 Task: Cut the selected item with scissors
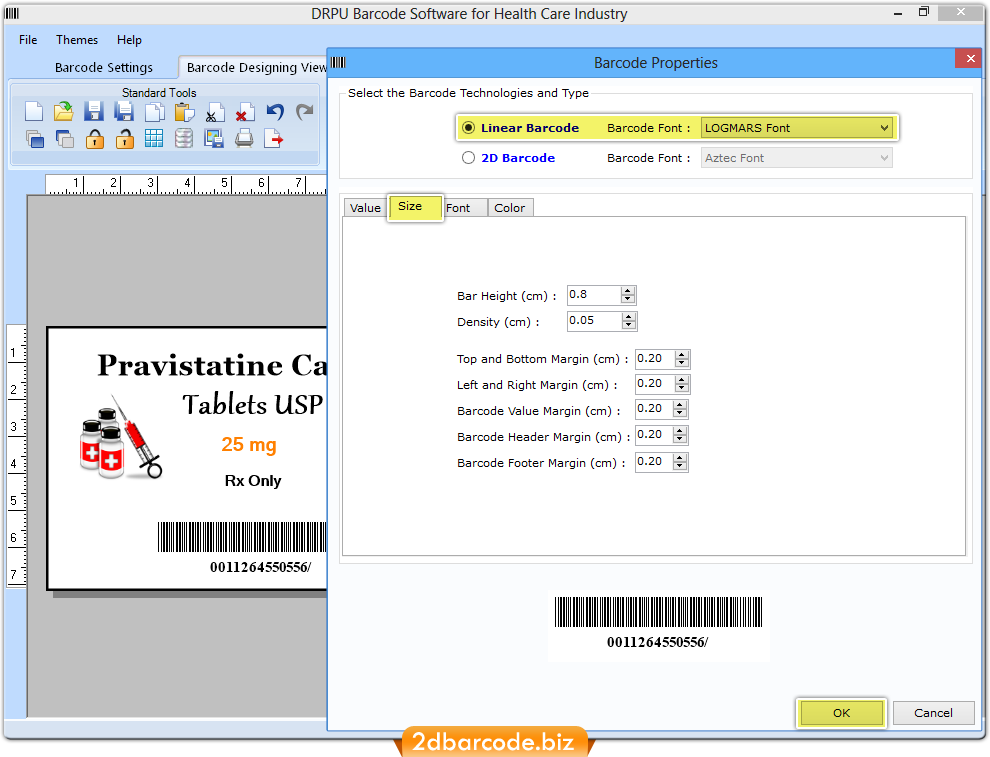click(215, 112)
